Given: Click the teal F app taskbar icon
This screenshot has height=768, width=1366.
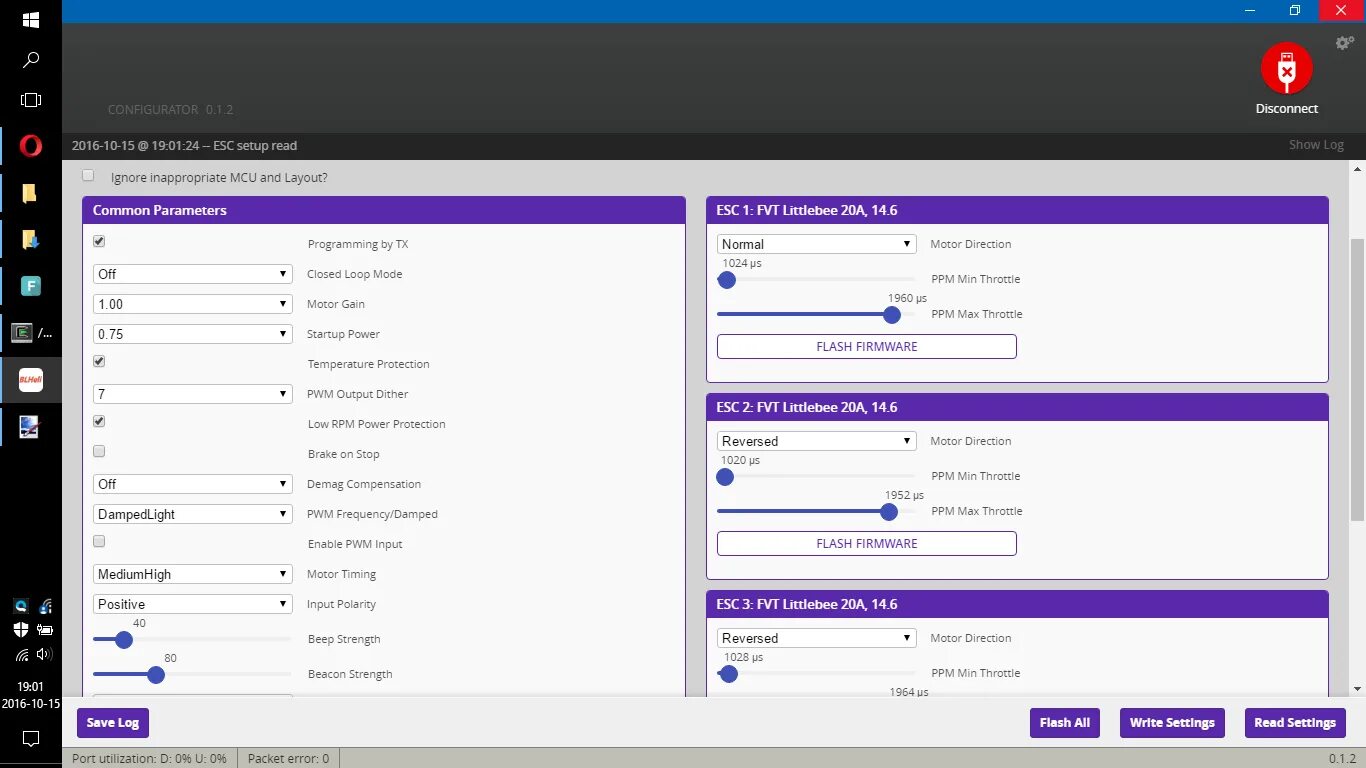Looking at the screenshot, I should (x=31, y=287).
